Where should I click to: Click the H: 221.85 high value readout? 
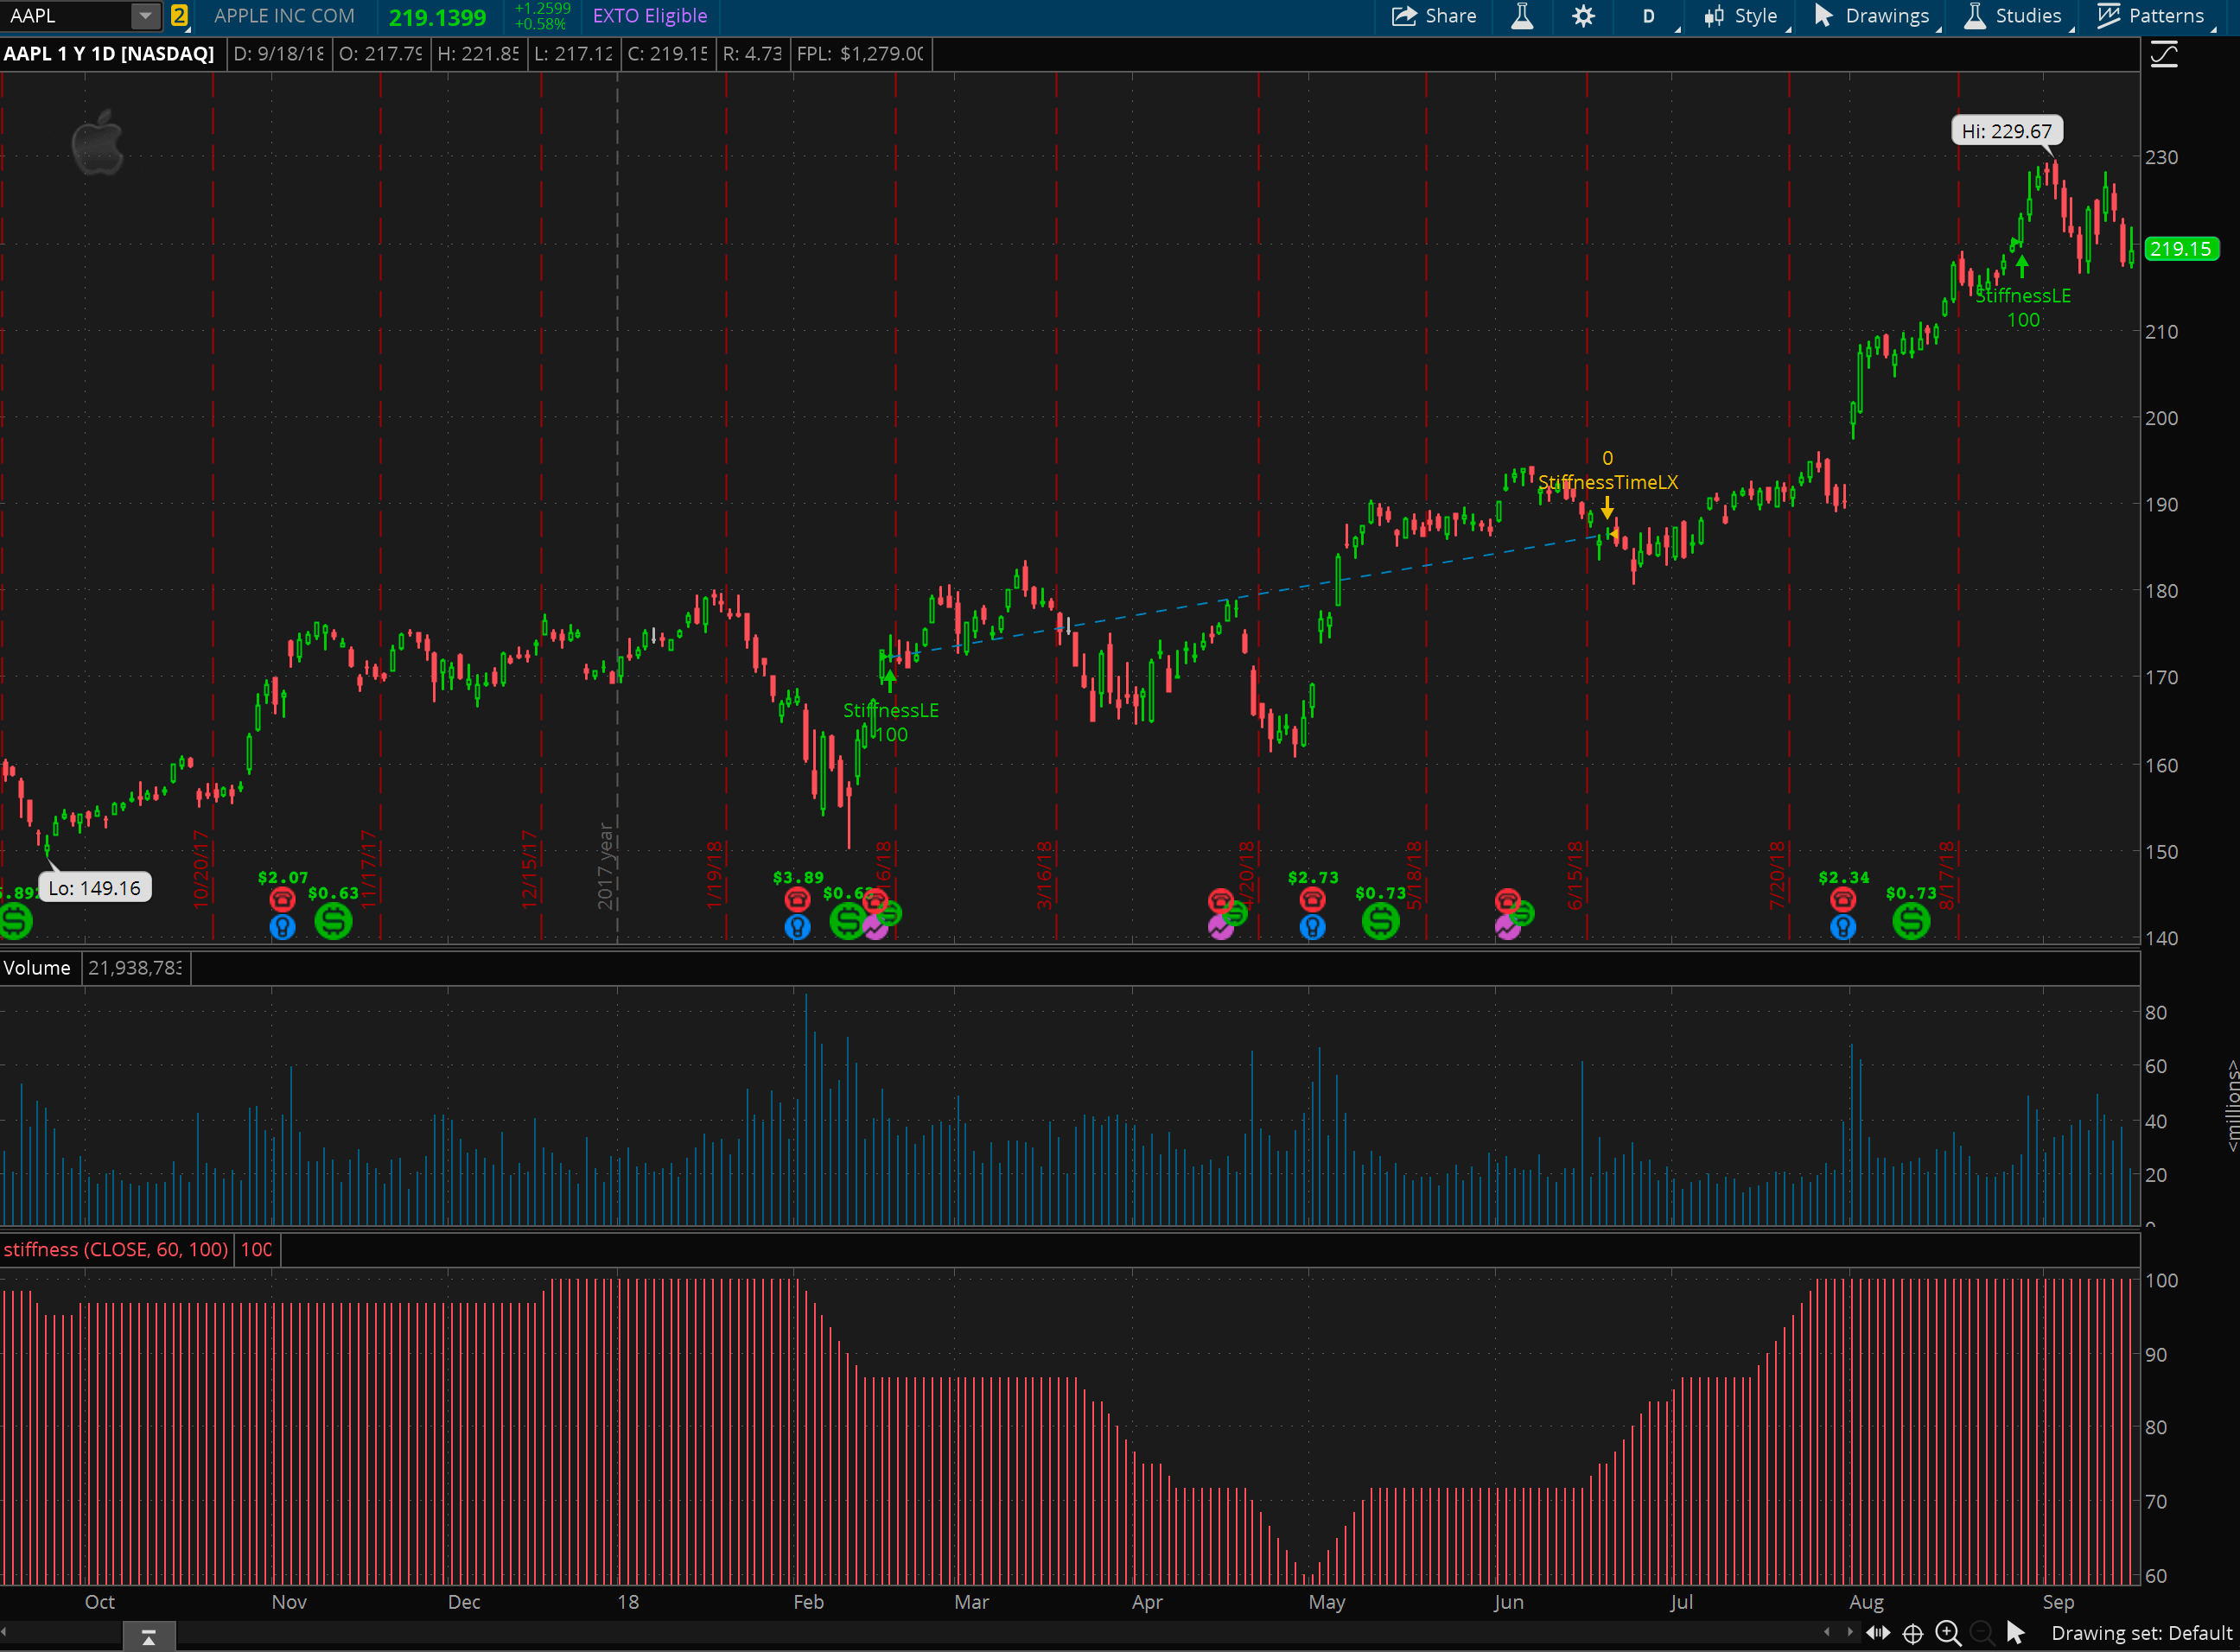pyautogui.click(x=479, y=54)
